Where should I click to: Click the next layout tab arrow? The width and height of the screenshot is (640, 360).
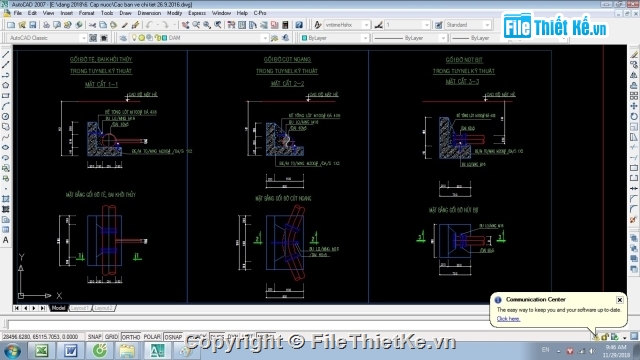pos(34,308)
